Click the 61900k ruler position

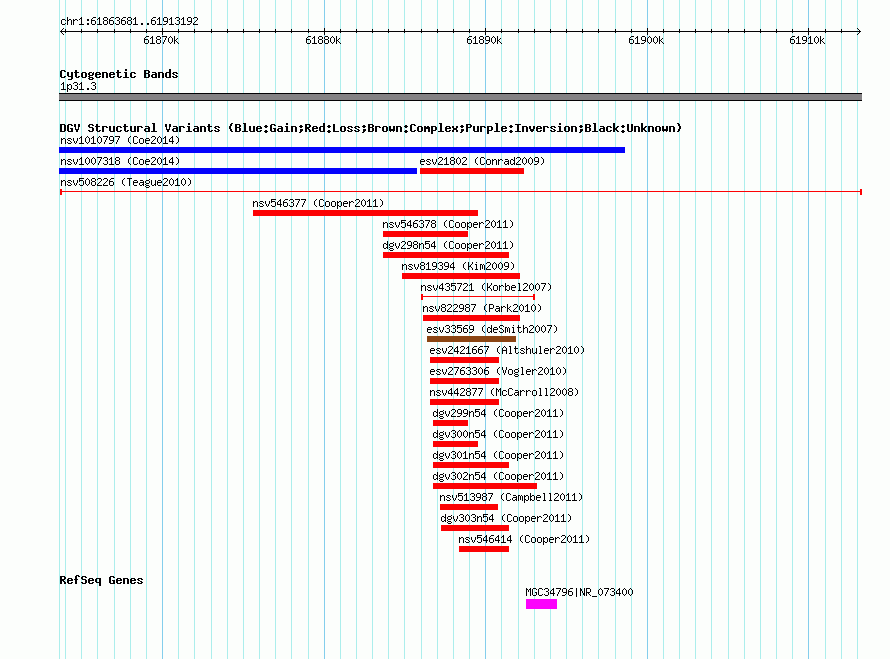646,40
